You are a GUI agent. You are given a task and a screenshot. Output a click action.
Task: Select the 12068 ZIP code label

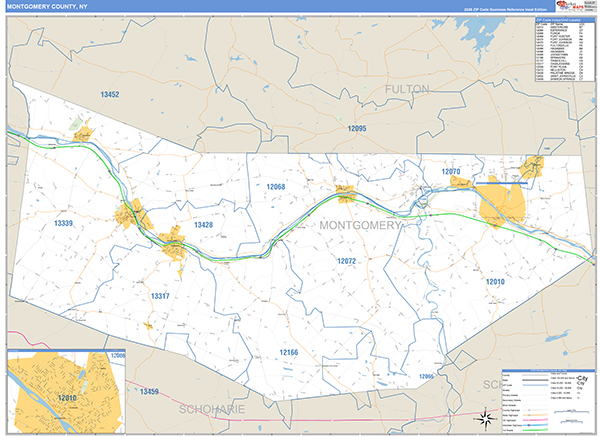click(276, 187)
